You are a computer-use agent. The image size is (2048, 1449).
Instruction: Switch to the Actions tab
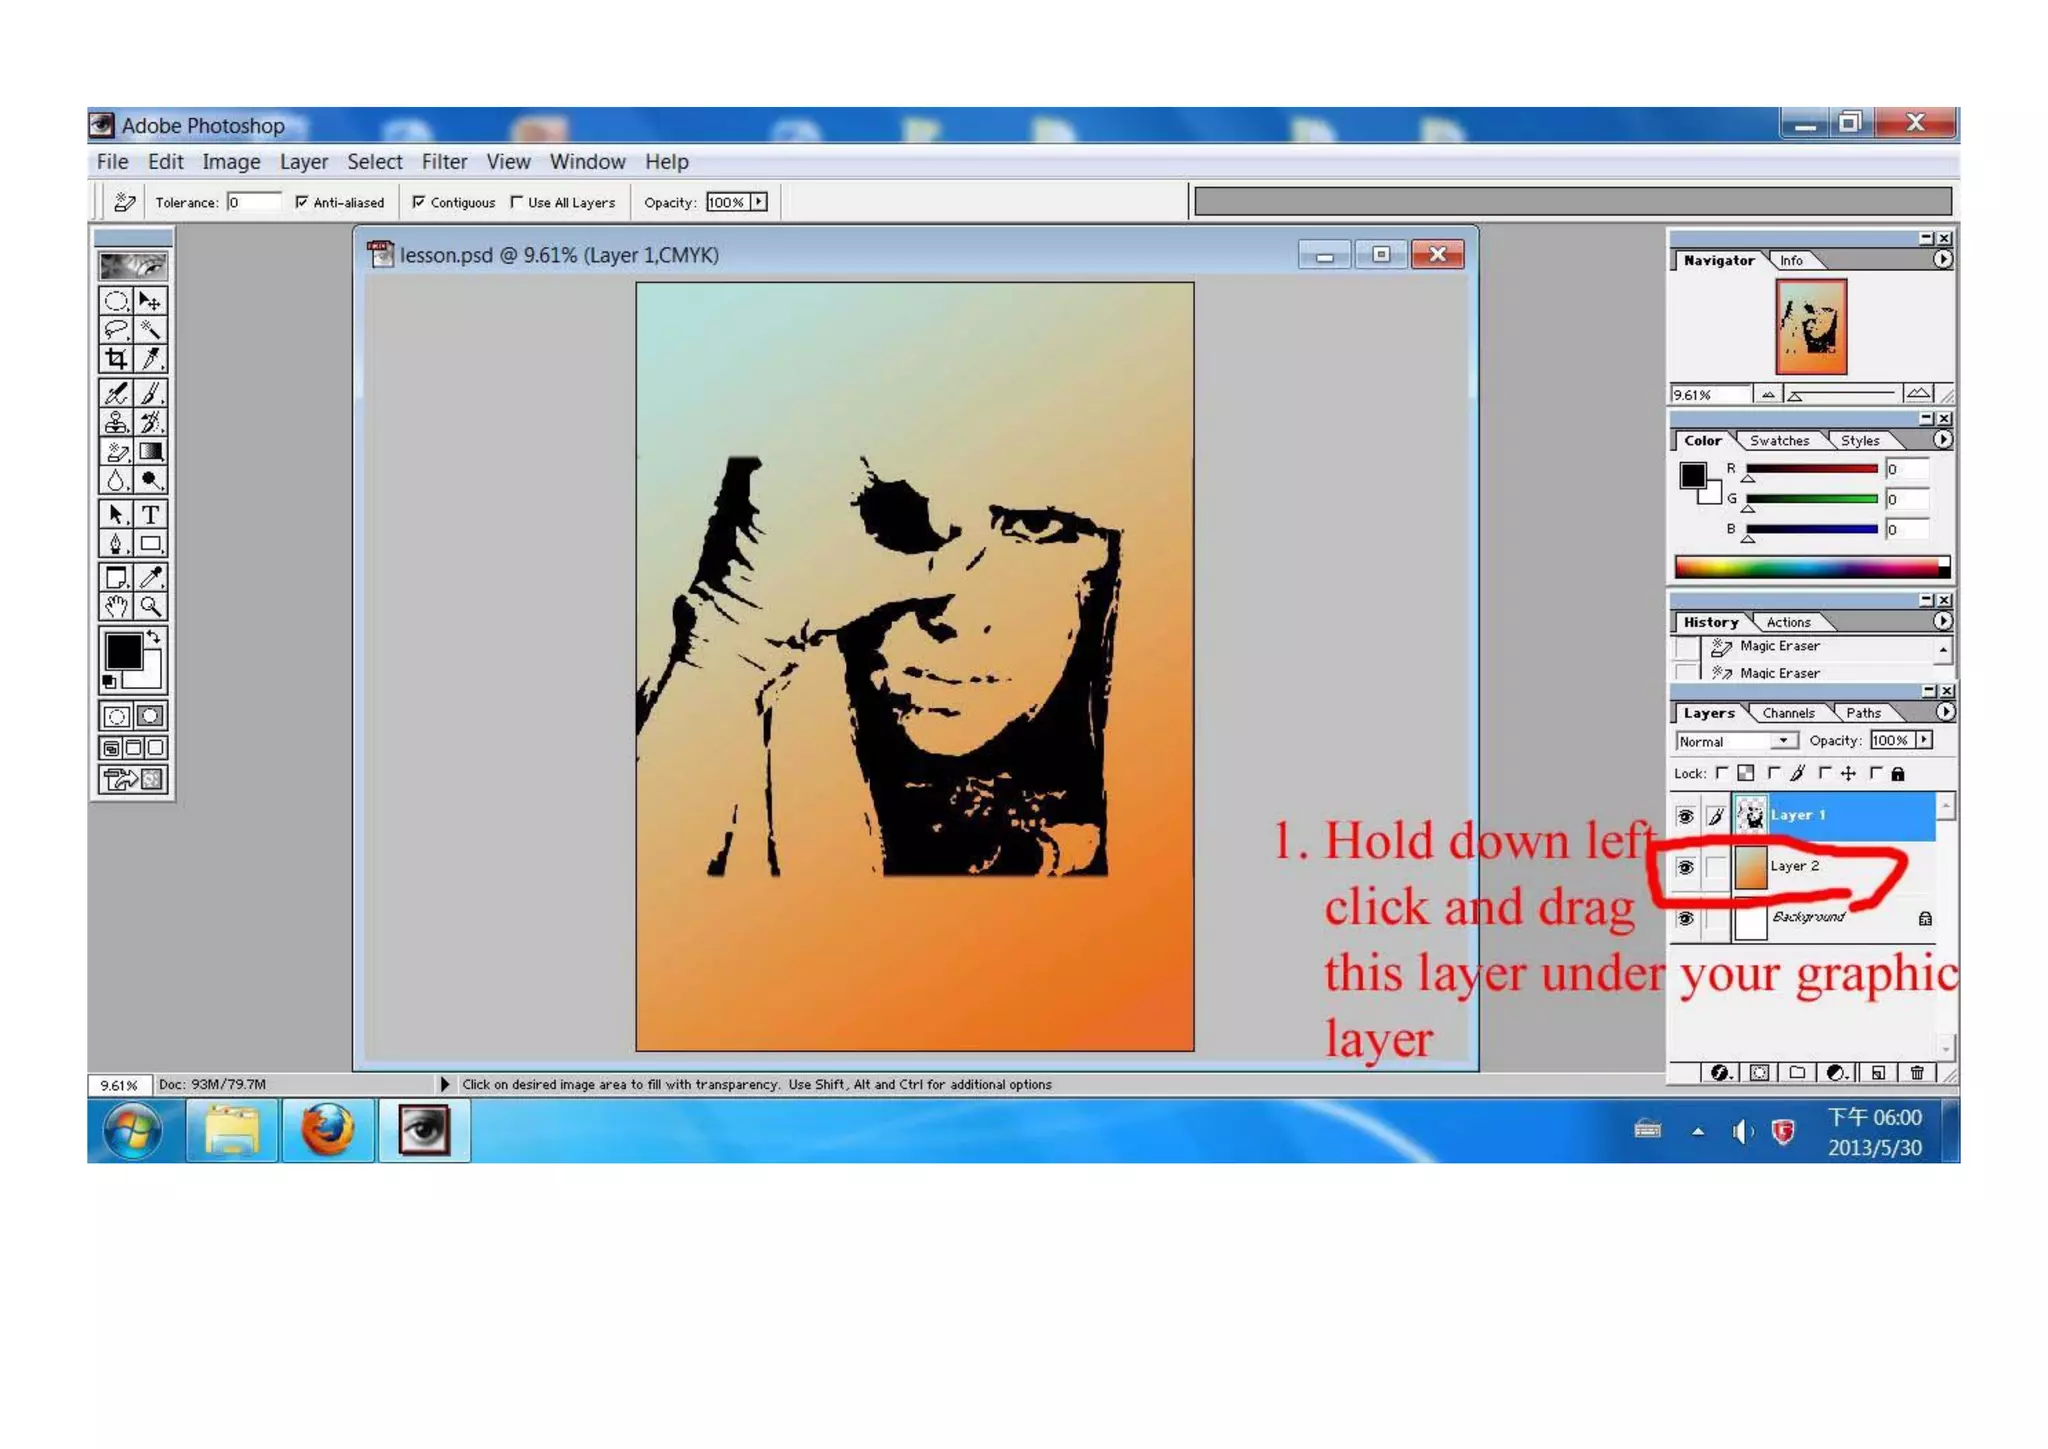click(1788, 622)
